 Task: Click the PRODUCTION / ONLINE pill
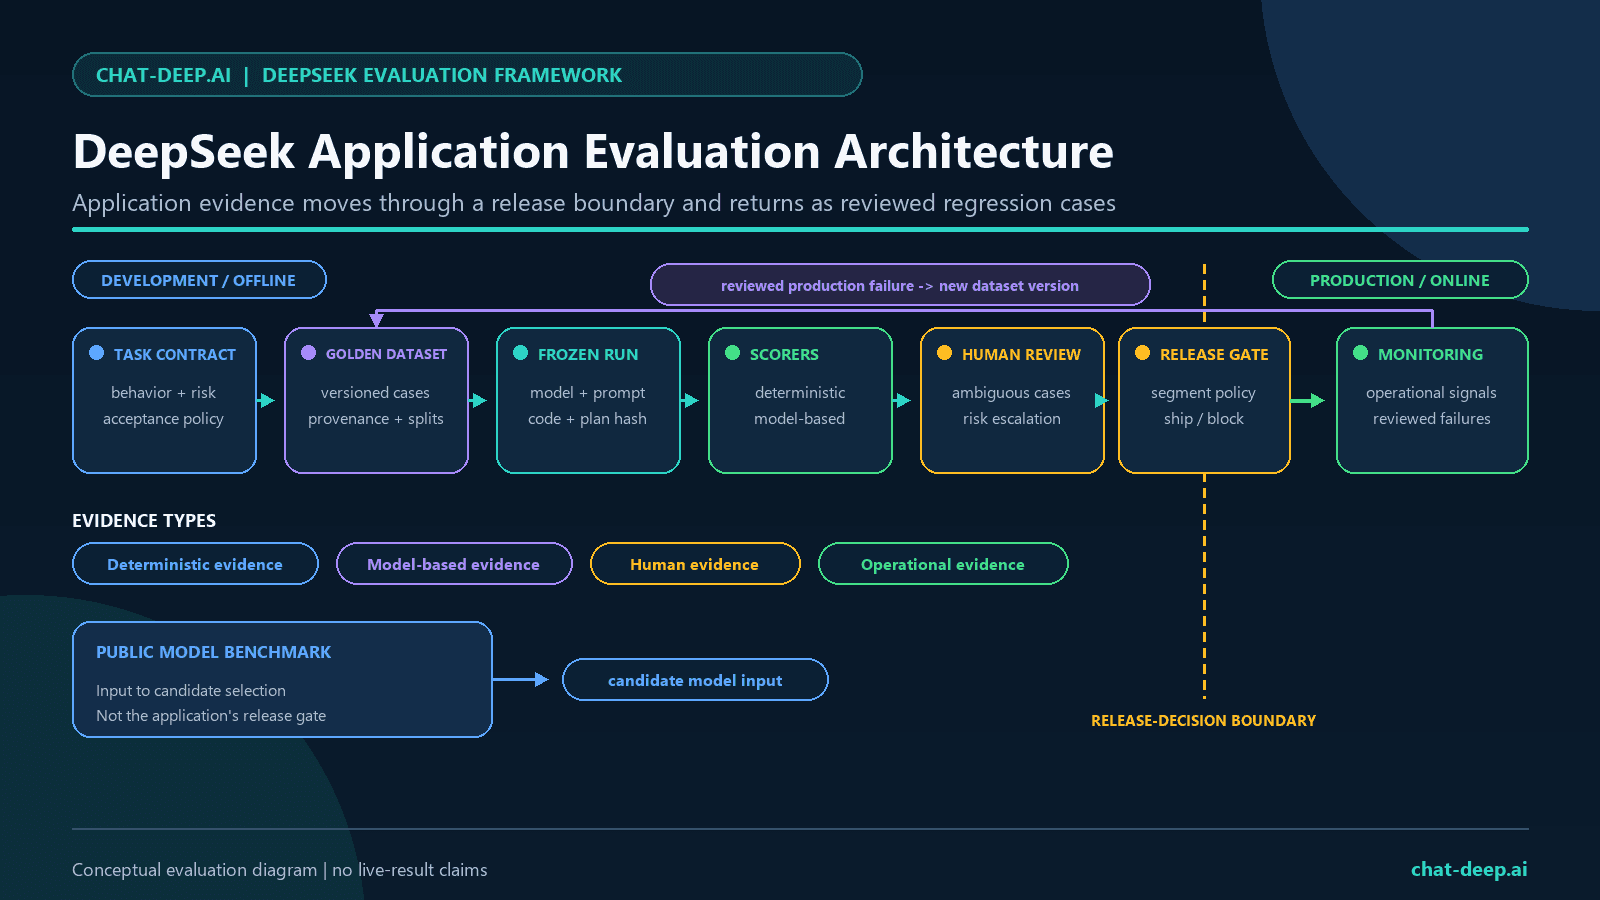point(1400,280)
